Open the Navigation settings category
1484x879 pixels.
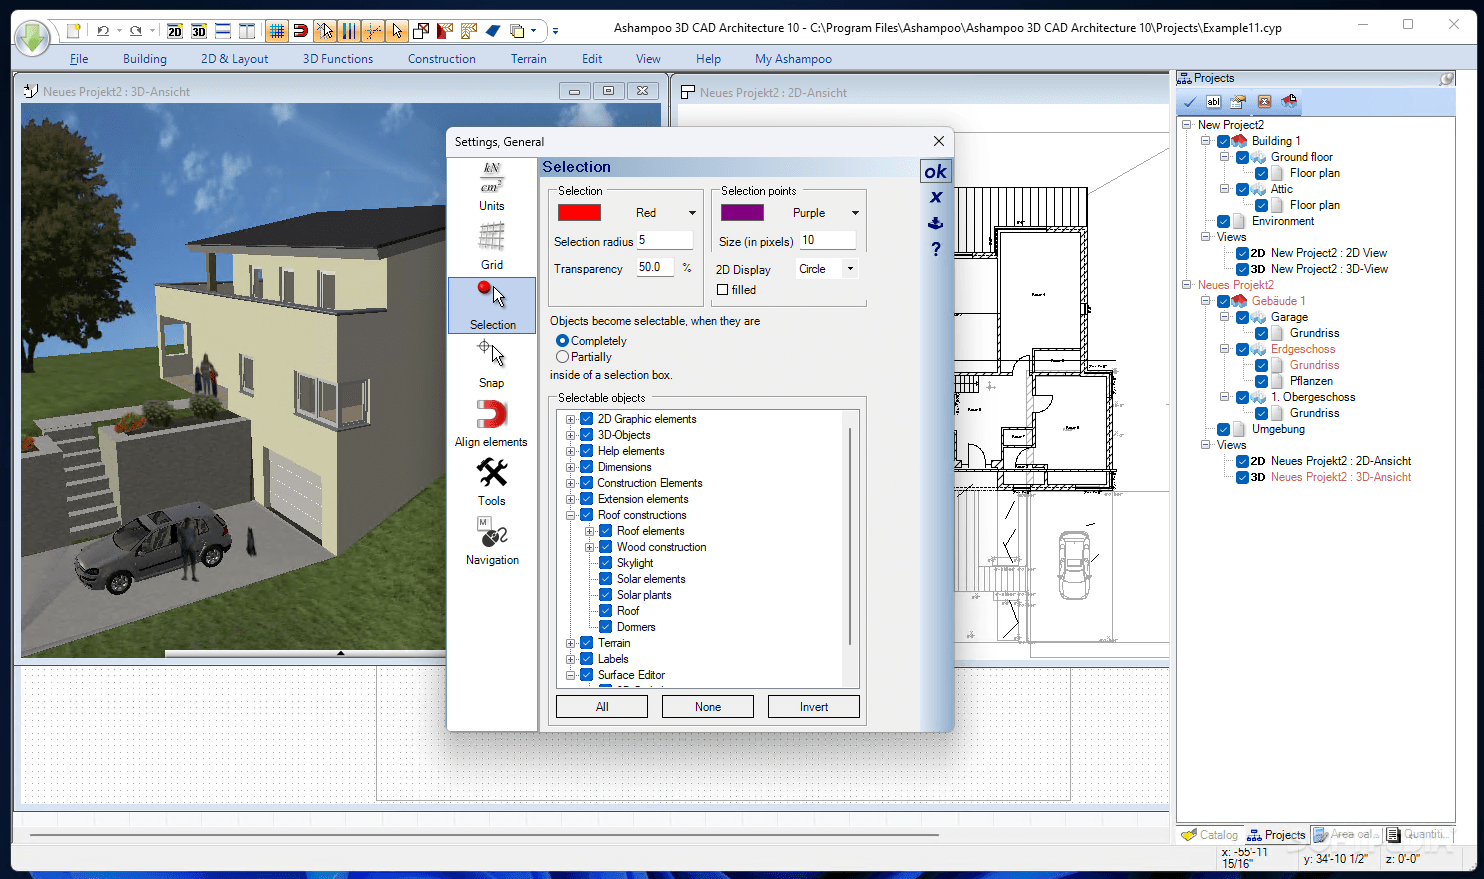491,541
